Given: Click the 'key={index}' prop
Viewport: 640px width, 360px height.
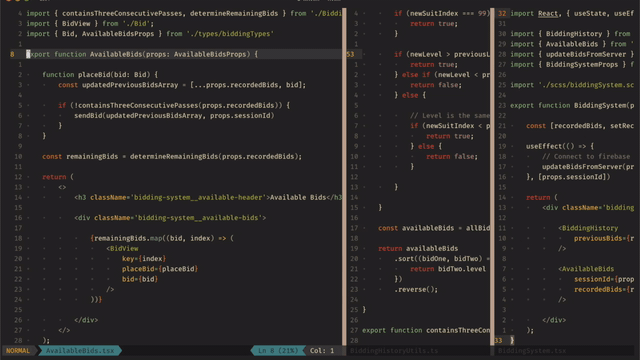Looking at the screenshot, I should pyautogui.click(x=144, y=258).
